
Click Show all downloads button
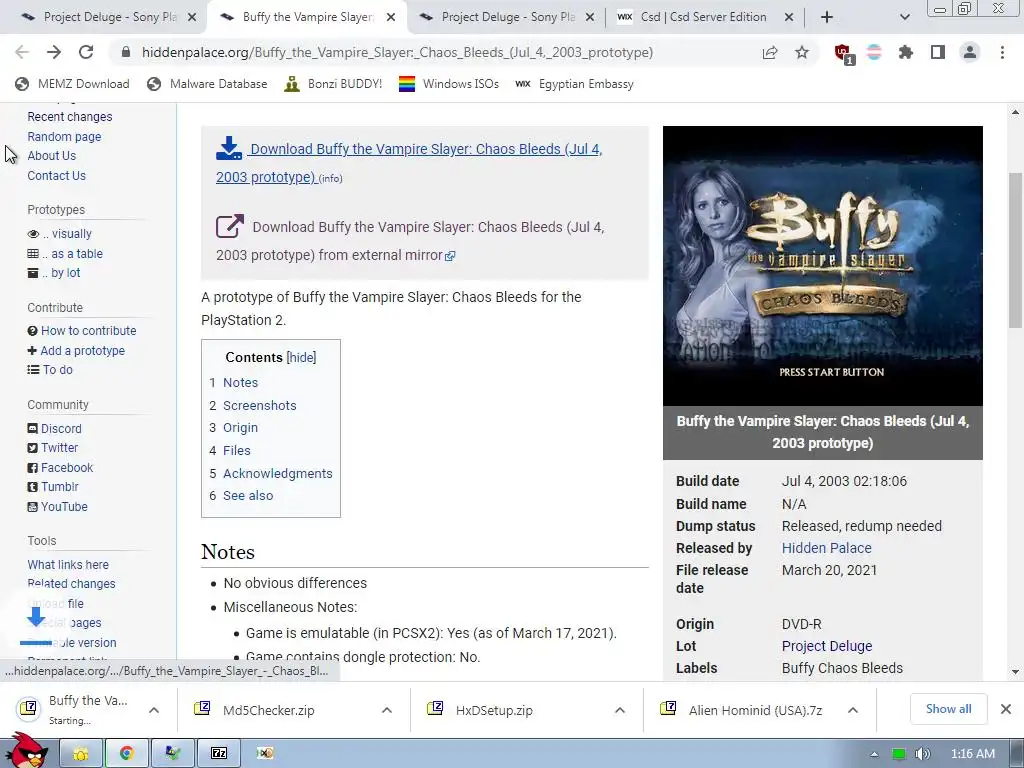(x=948, y=709)
